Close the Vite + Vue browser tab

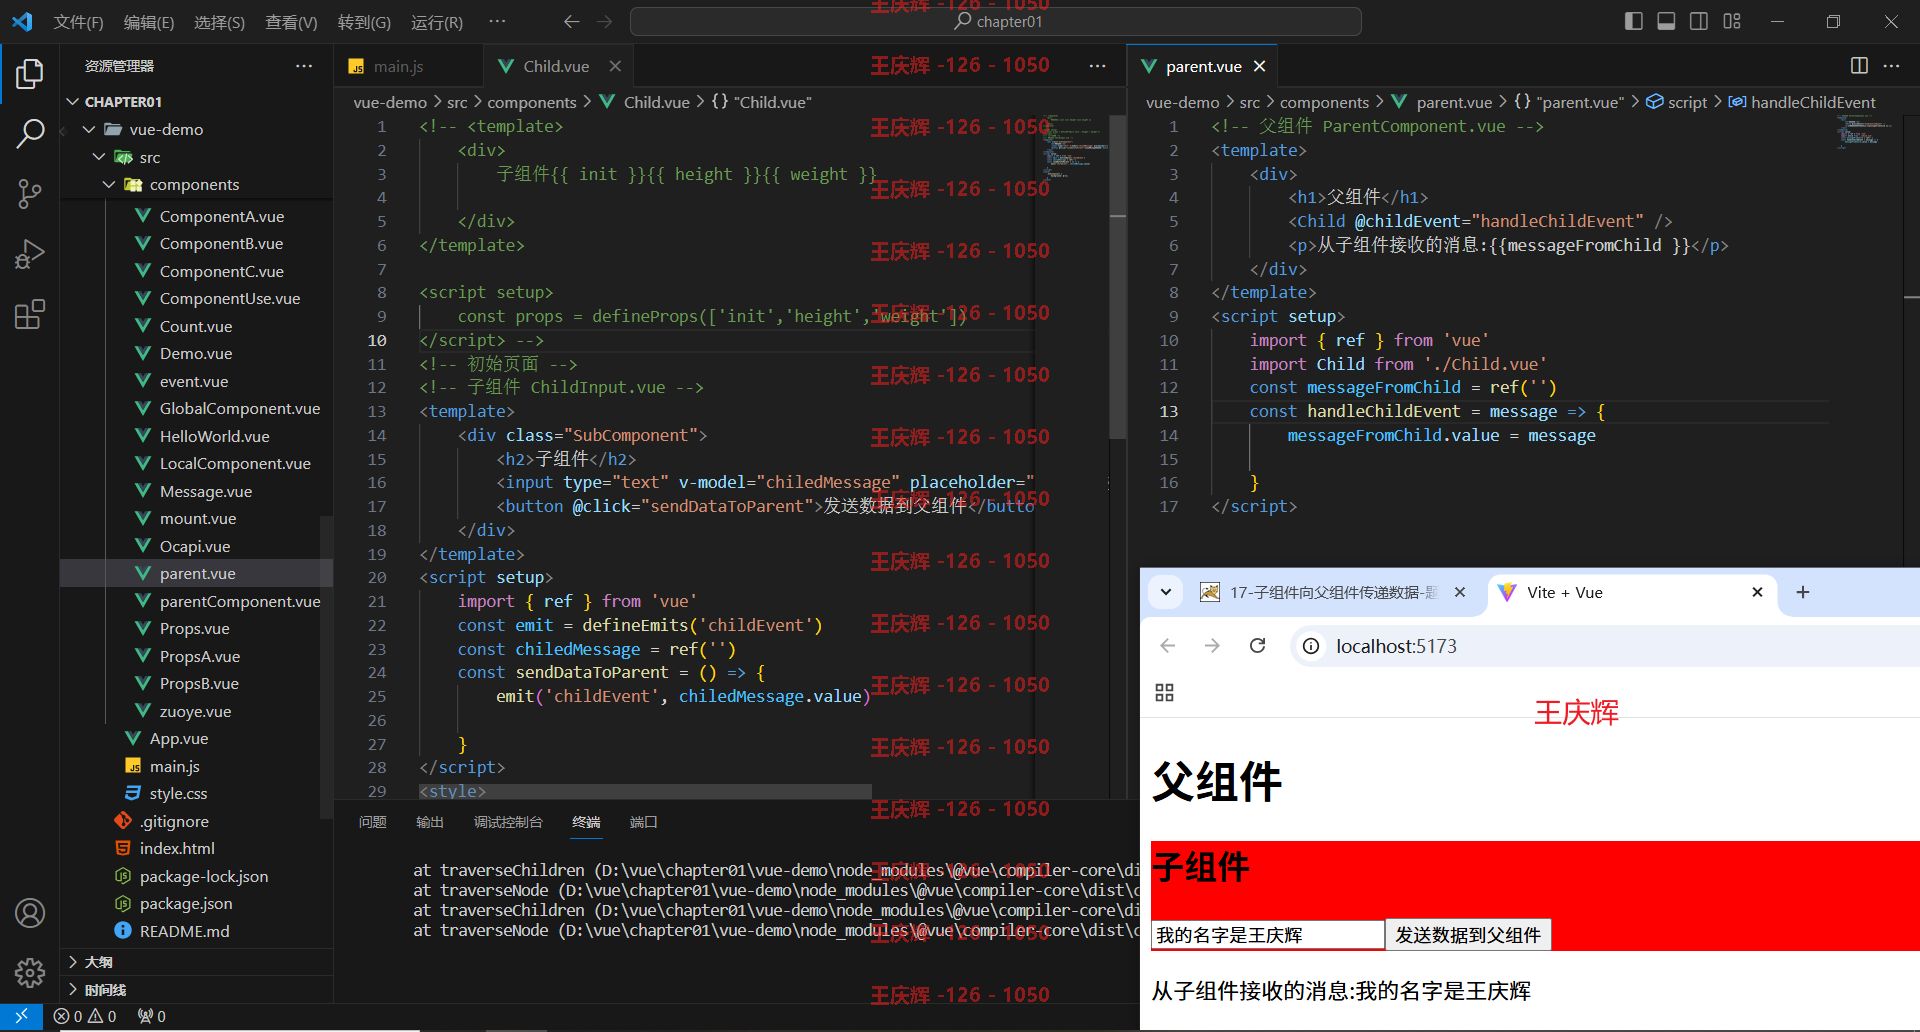1757,592
